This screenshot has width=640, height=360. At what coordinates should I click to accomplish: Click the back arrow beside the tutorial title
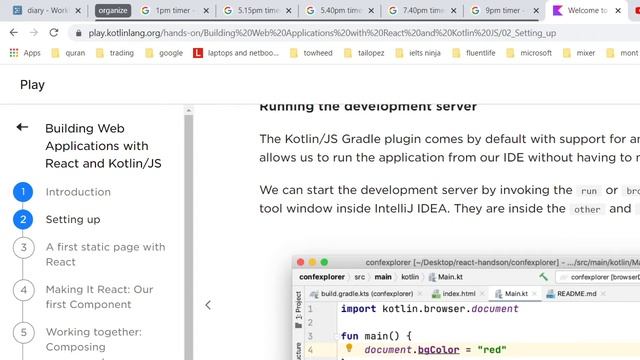[x=22, y=127]
